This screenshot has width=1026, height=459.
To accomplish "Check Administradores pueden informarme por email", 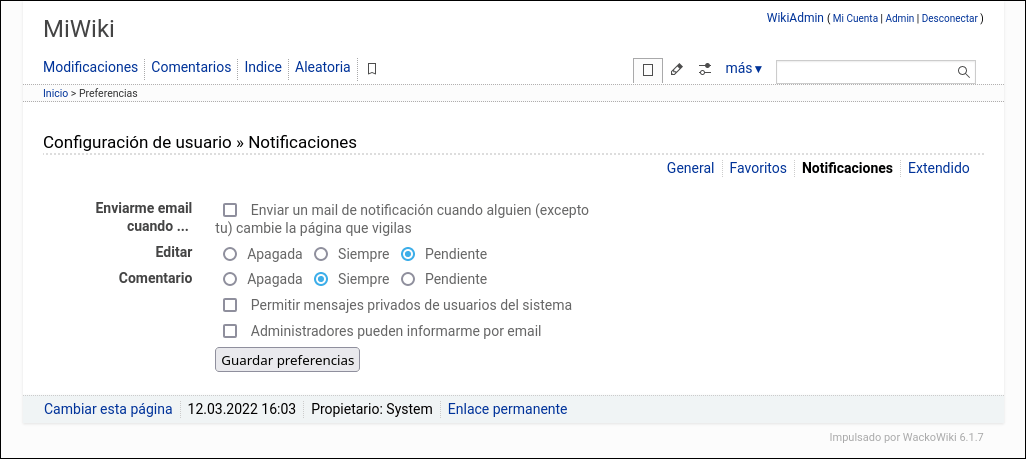I will (x=230, y=331).
